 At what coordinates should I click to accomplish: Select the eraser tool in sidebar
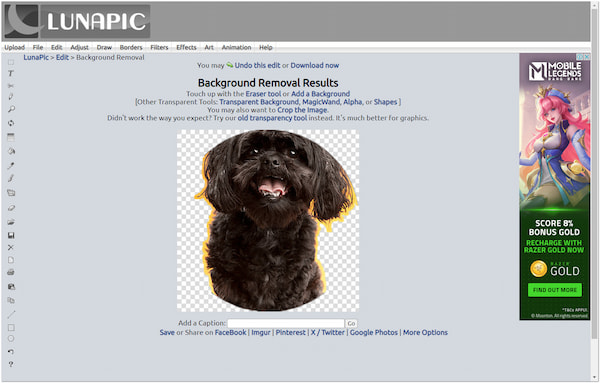11,208
